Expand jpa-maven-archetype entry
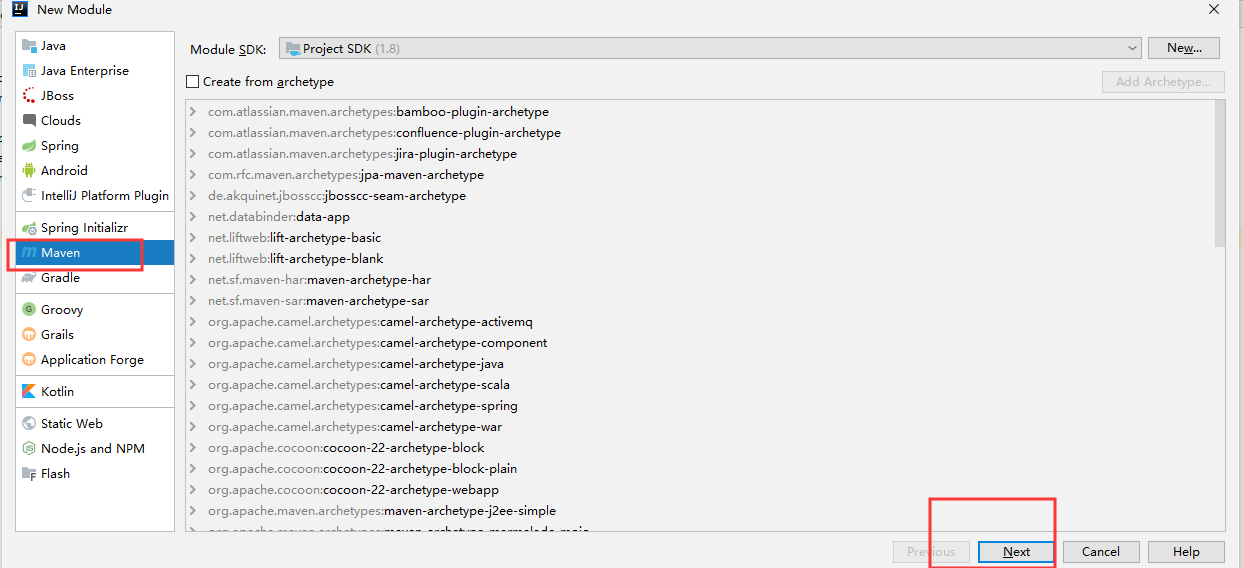 pos(193,175)
